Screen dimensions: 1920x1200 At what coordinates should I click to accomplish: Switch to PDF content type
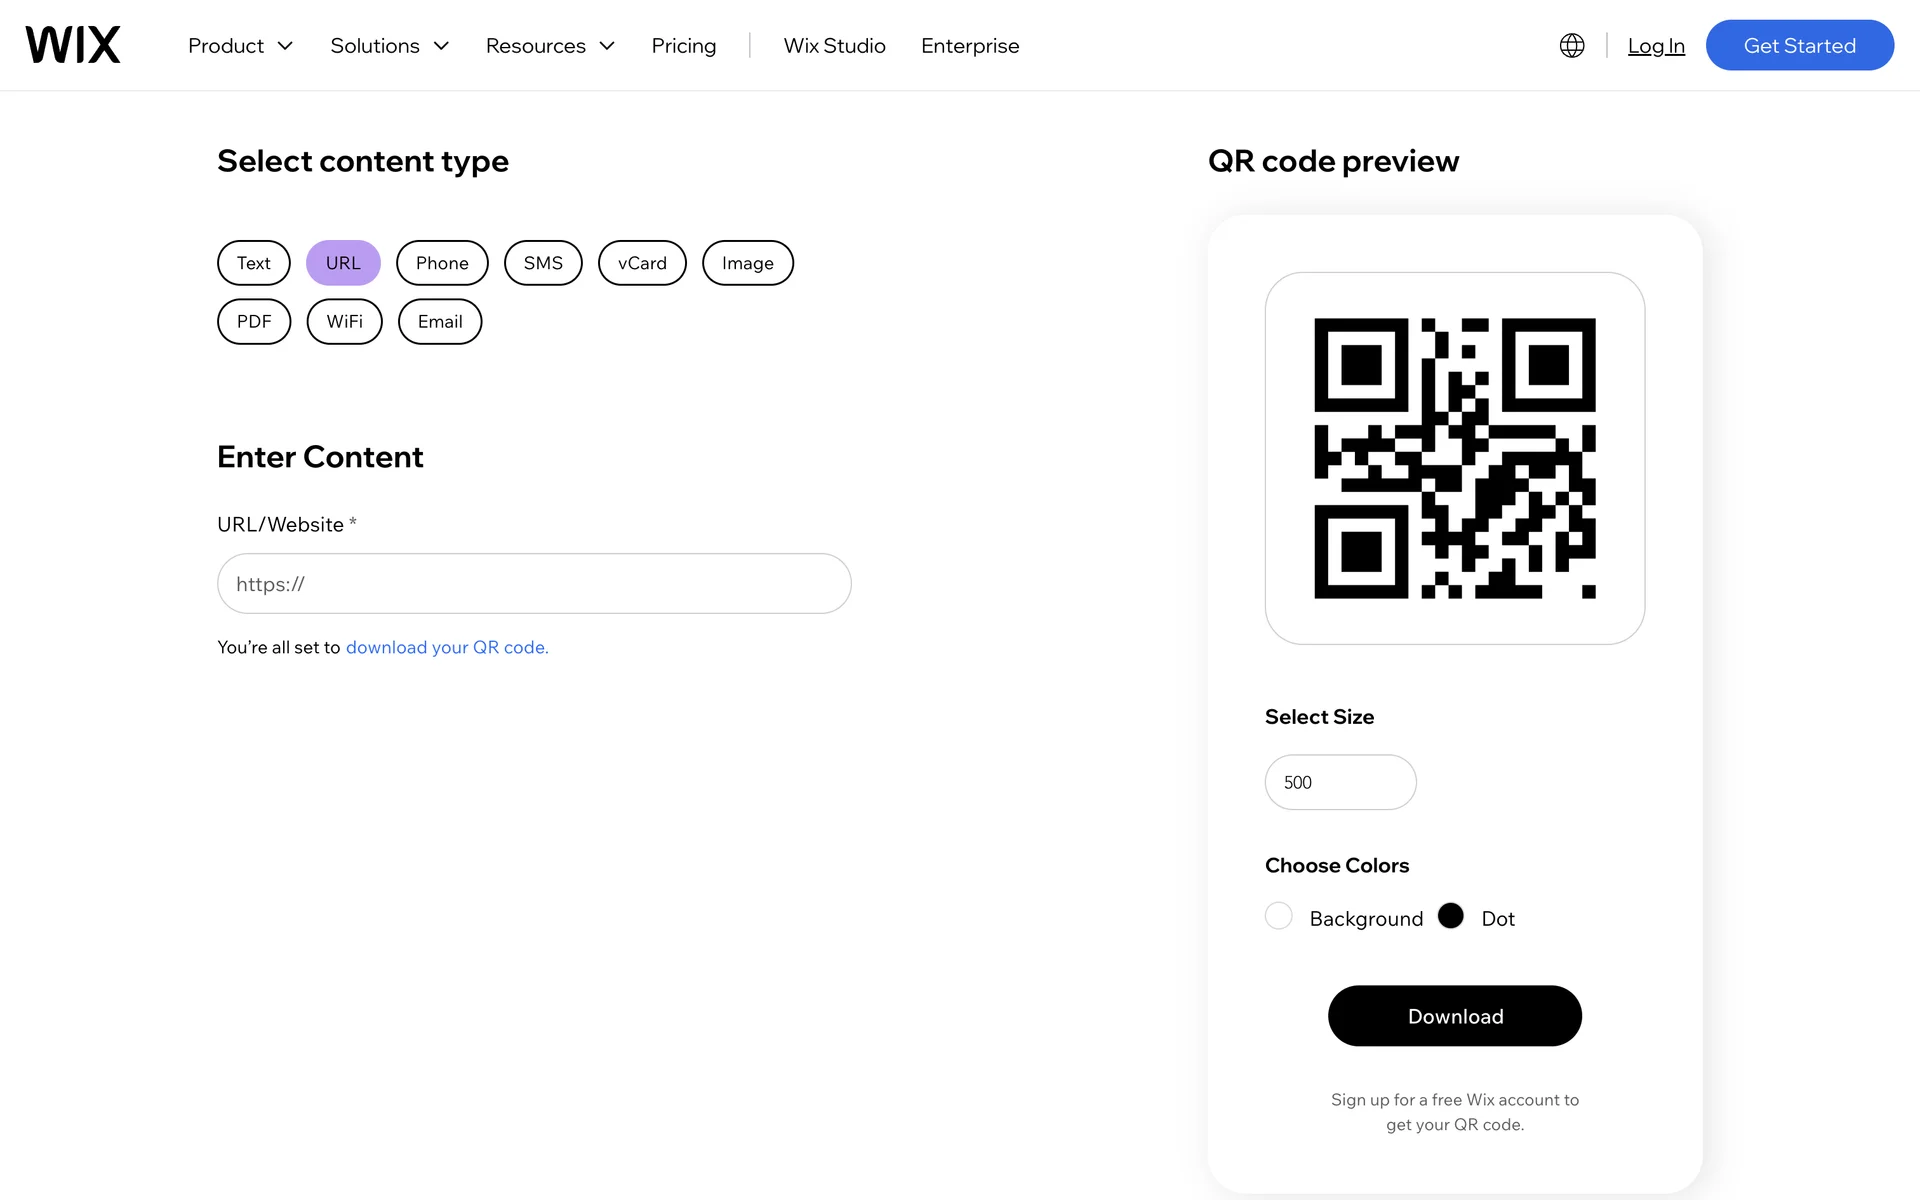[x=254, y=321]
